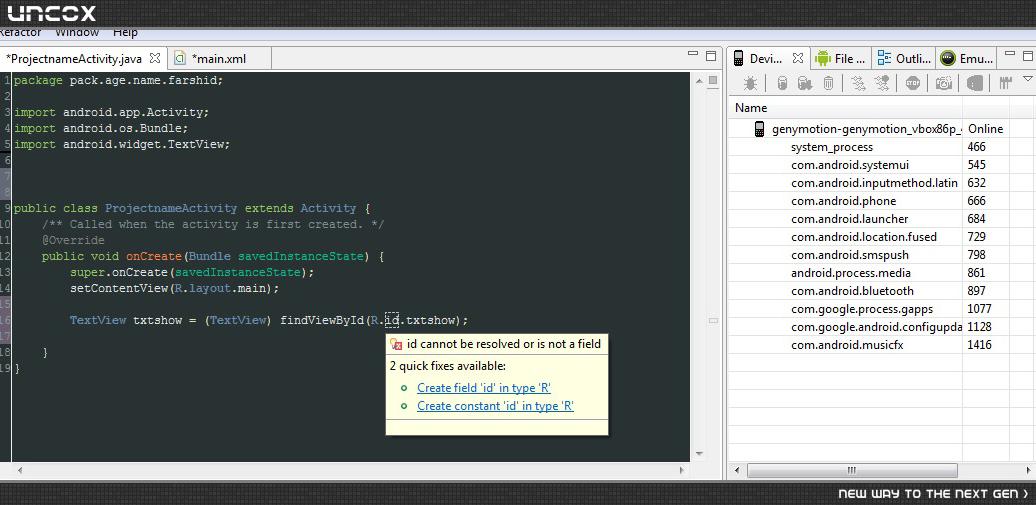This screenshot has width=1036, height=505.
Task: Click the "2 quick fixes available:" text
Action: tap(447, 366)
